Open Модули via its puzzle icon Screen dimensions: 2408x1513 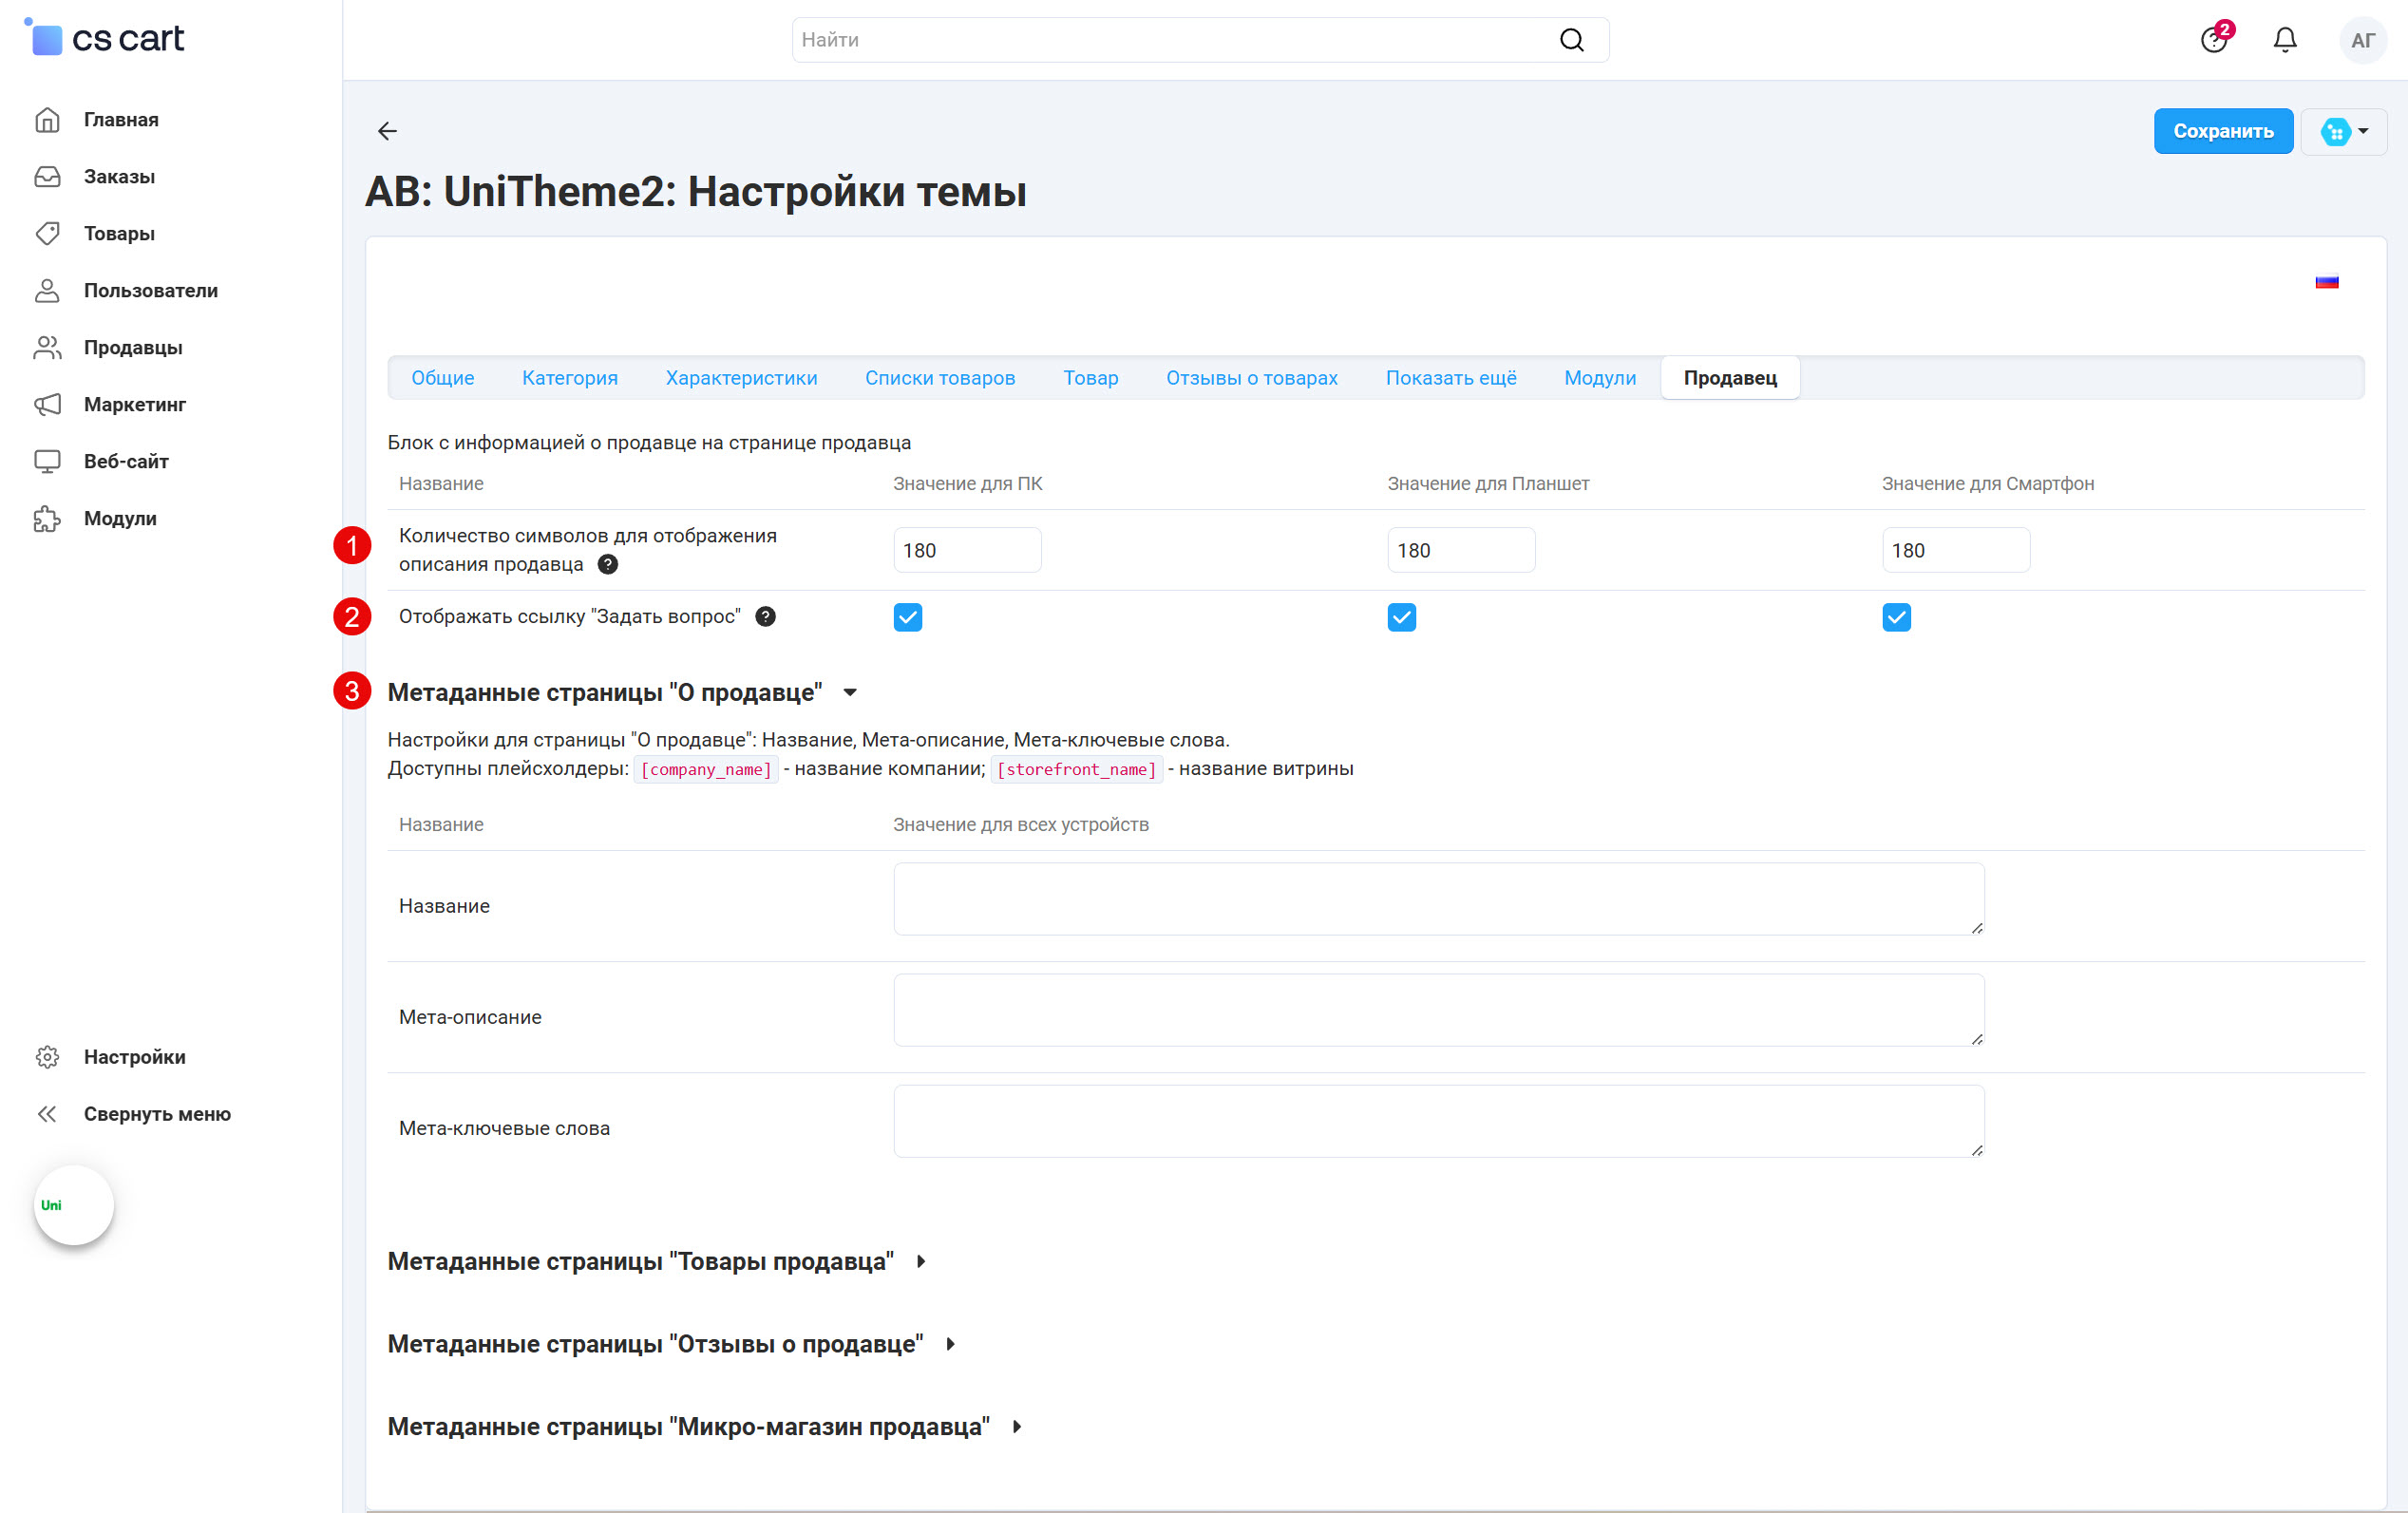47,519
